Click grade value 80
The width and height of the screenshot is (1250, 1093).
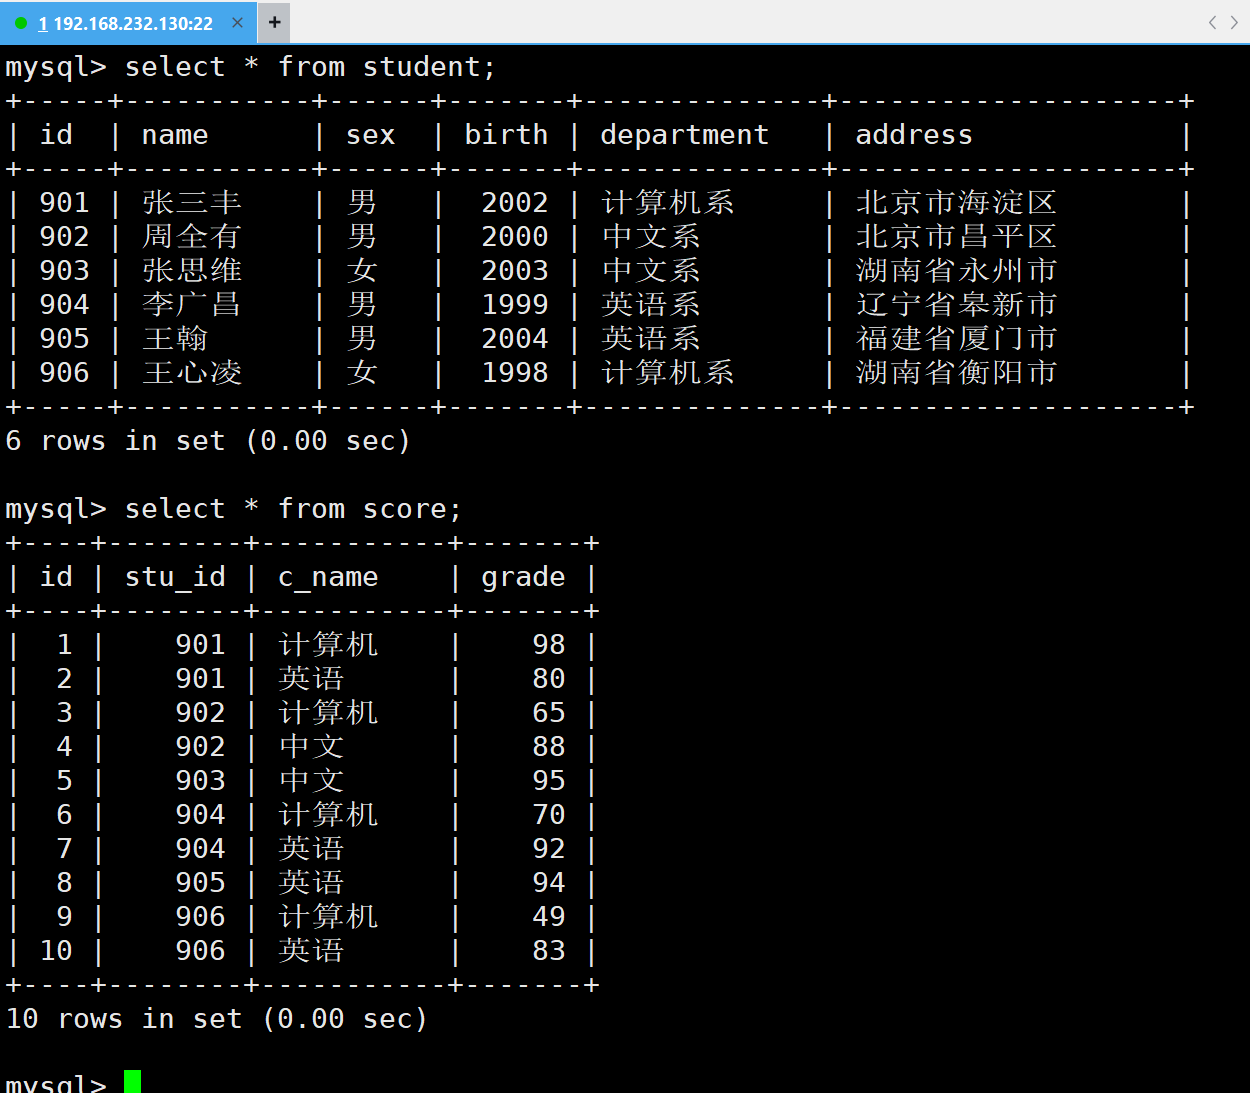[x=549, y=678]
